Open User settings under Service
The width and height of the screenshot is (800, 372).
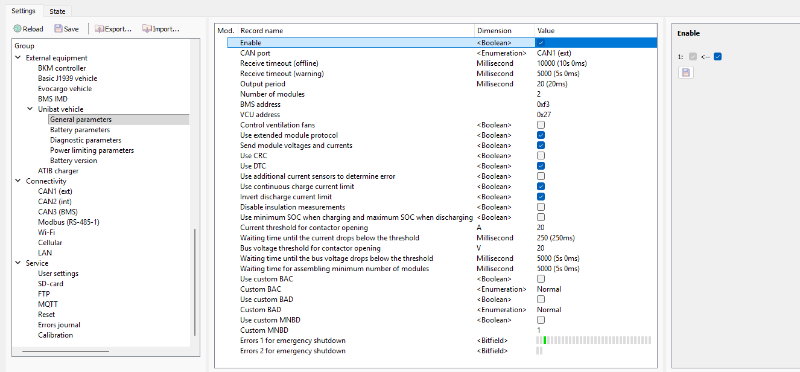(58, 274)
